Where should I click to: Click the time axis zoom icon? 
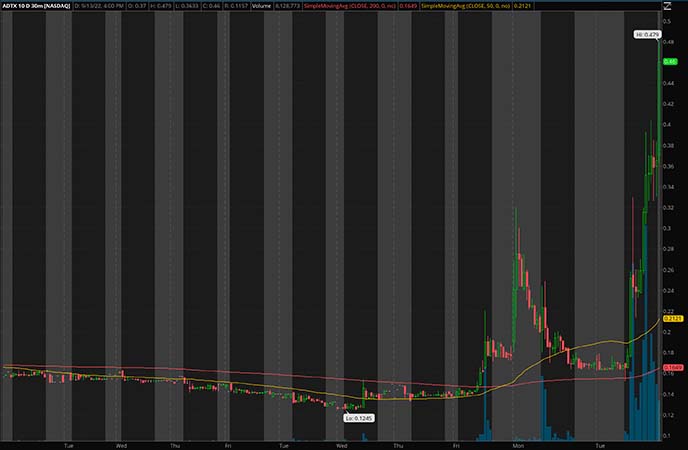coord(677,443)
